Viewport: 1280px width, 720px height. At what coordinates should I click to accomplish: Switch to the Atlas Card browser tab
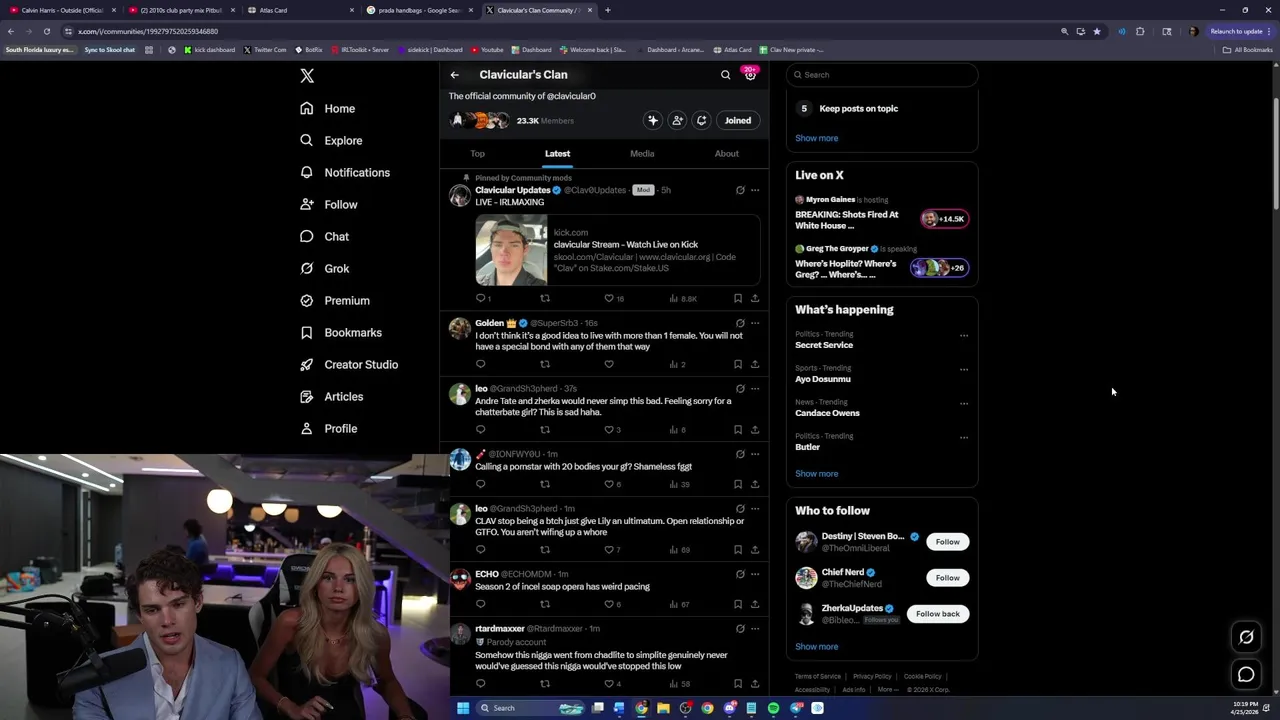click(300, 10)
